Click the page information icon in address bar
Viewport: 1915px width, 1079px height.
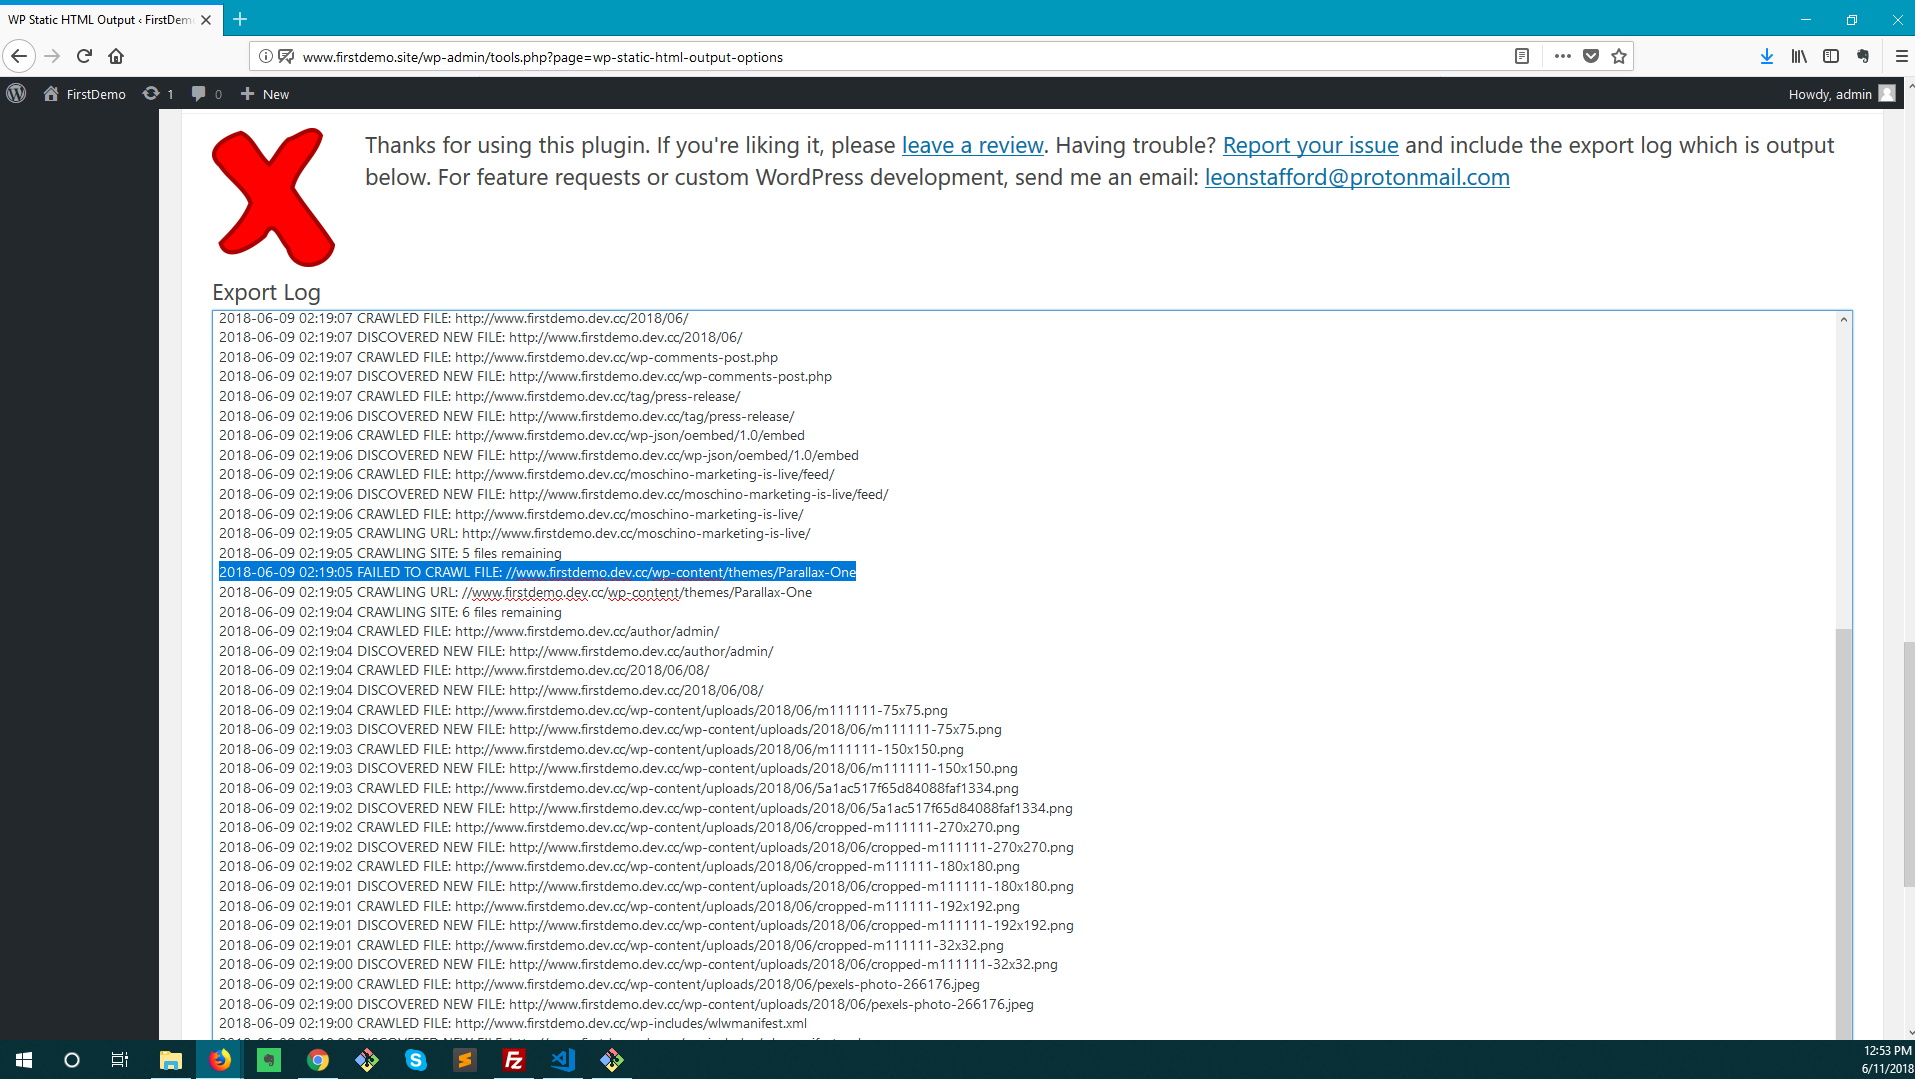coord(265,57)
